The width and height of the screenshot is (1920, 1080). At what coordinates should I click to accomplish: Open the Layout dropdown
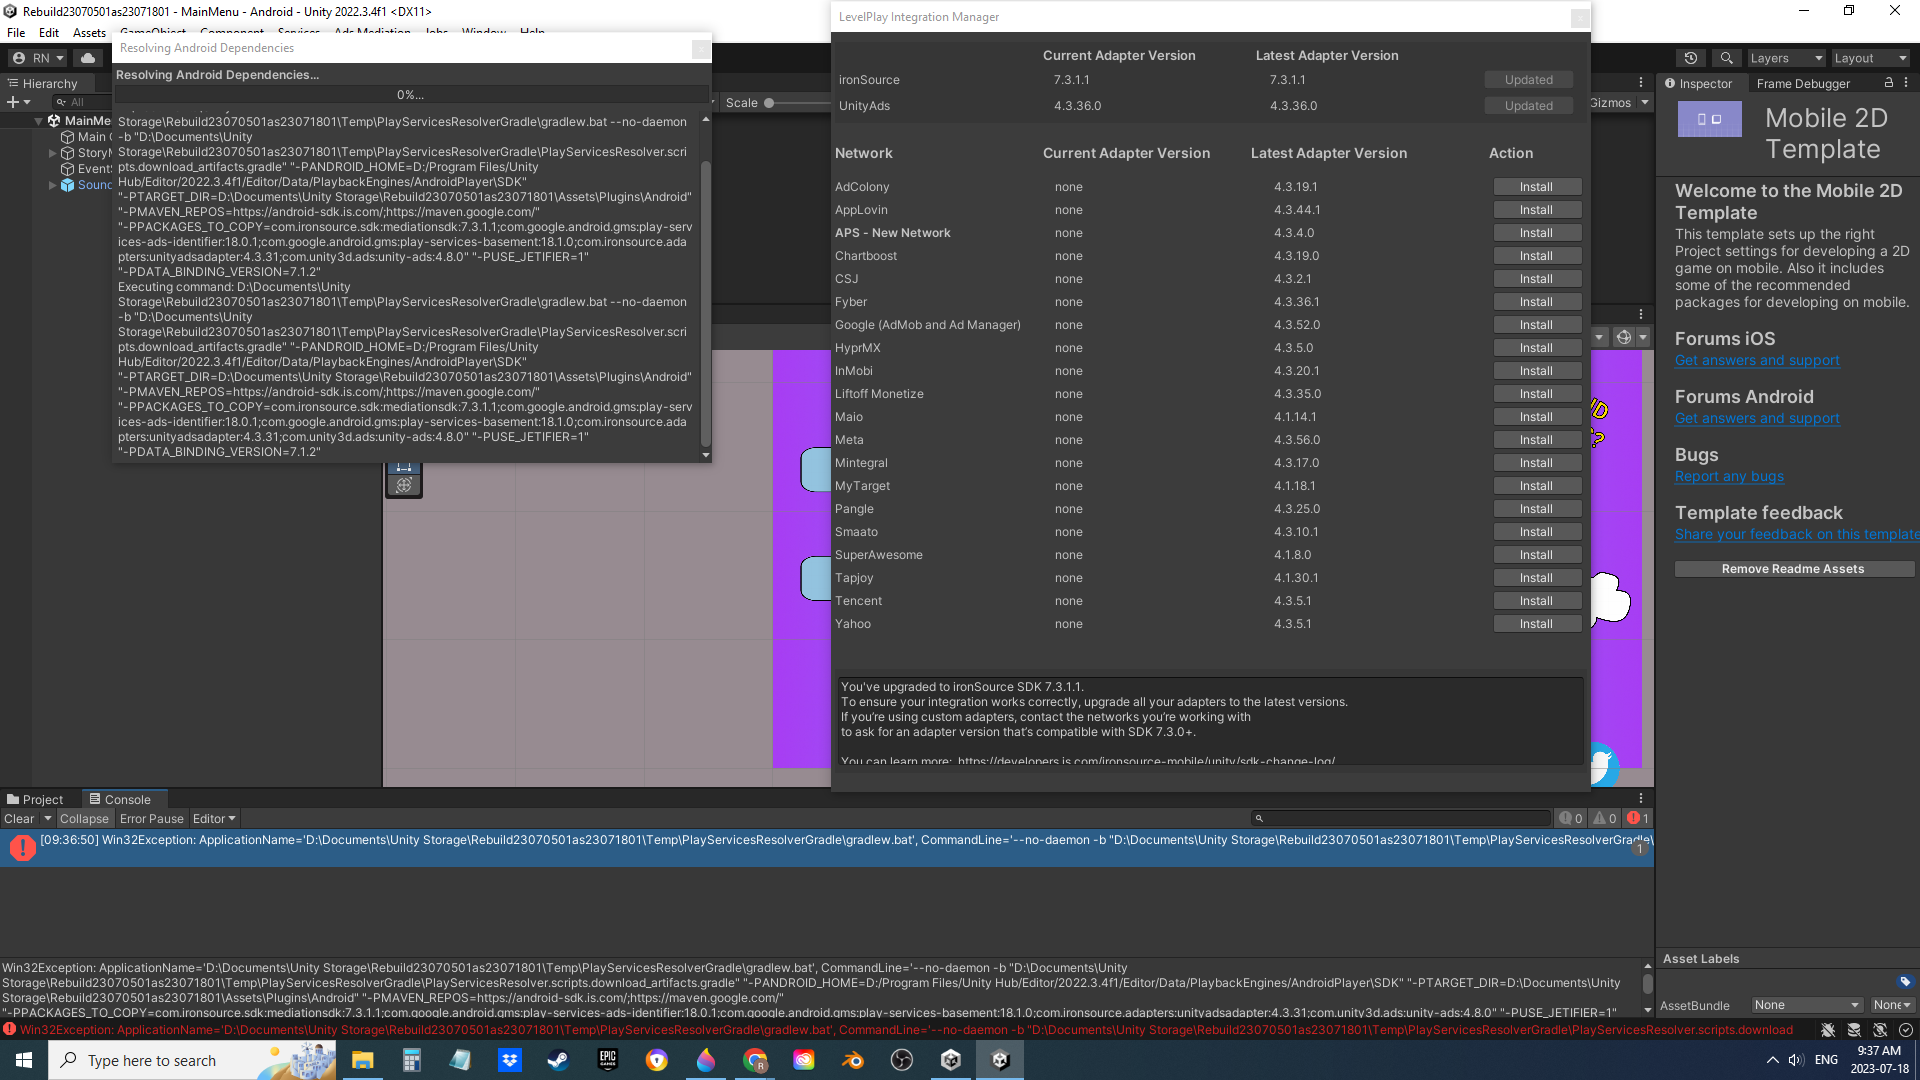pos(1870,58)
